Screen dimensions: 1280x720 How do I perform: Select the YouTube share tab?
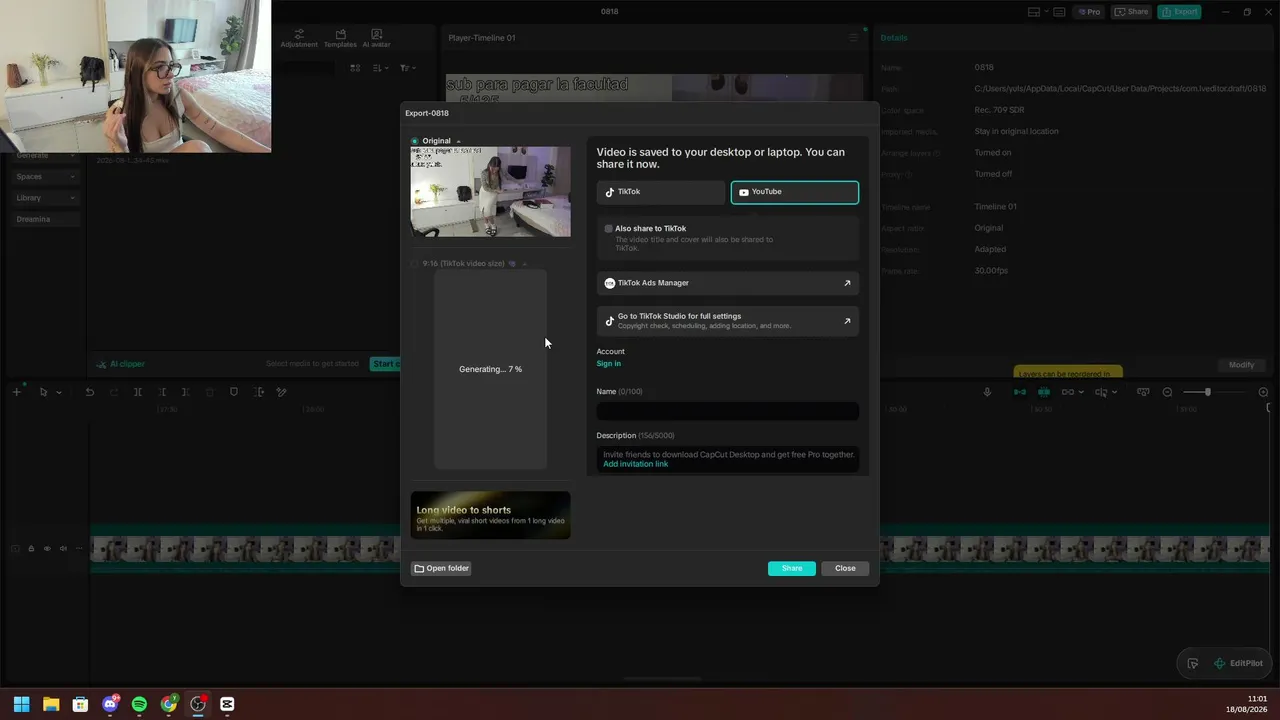(x=795, y=192)
